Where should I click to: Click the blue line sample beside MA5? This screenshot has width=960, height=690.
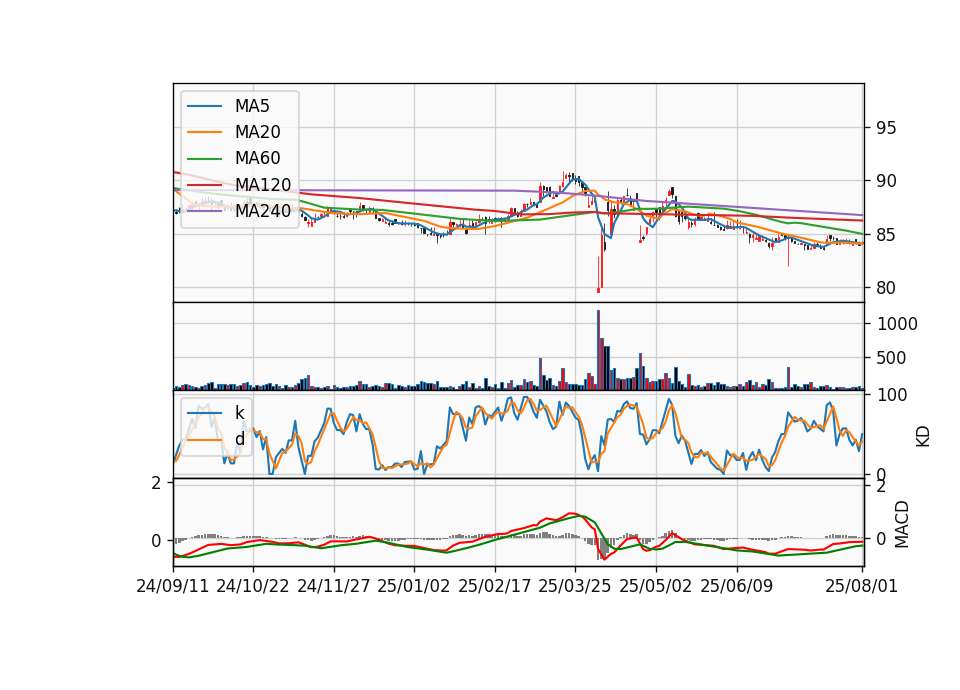coord(204,106)
